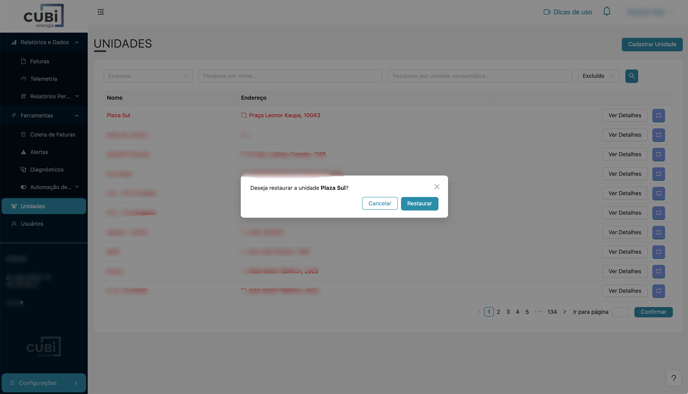Click previous page arrow
688x394 pixels.
479,312
